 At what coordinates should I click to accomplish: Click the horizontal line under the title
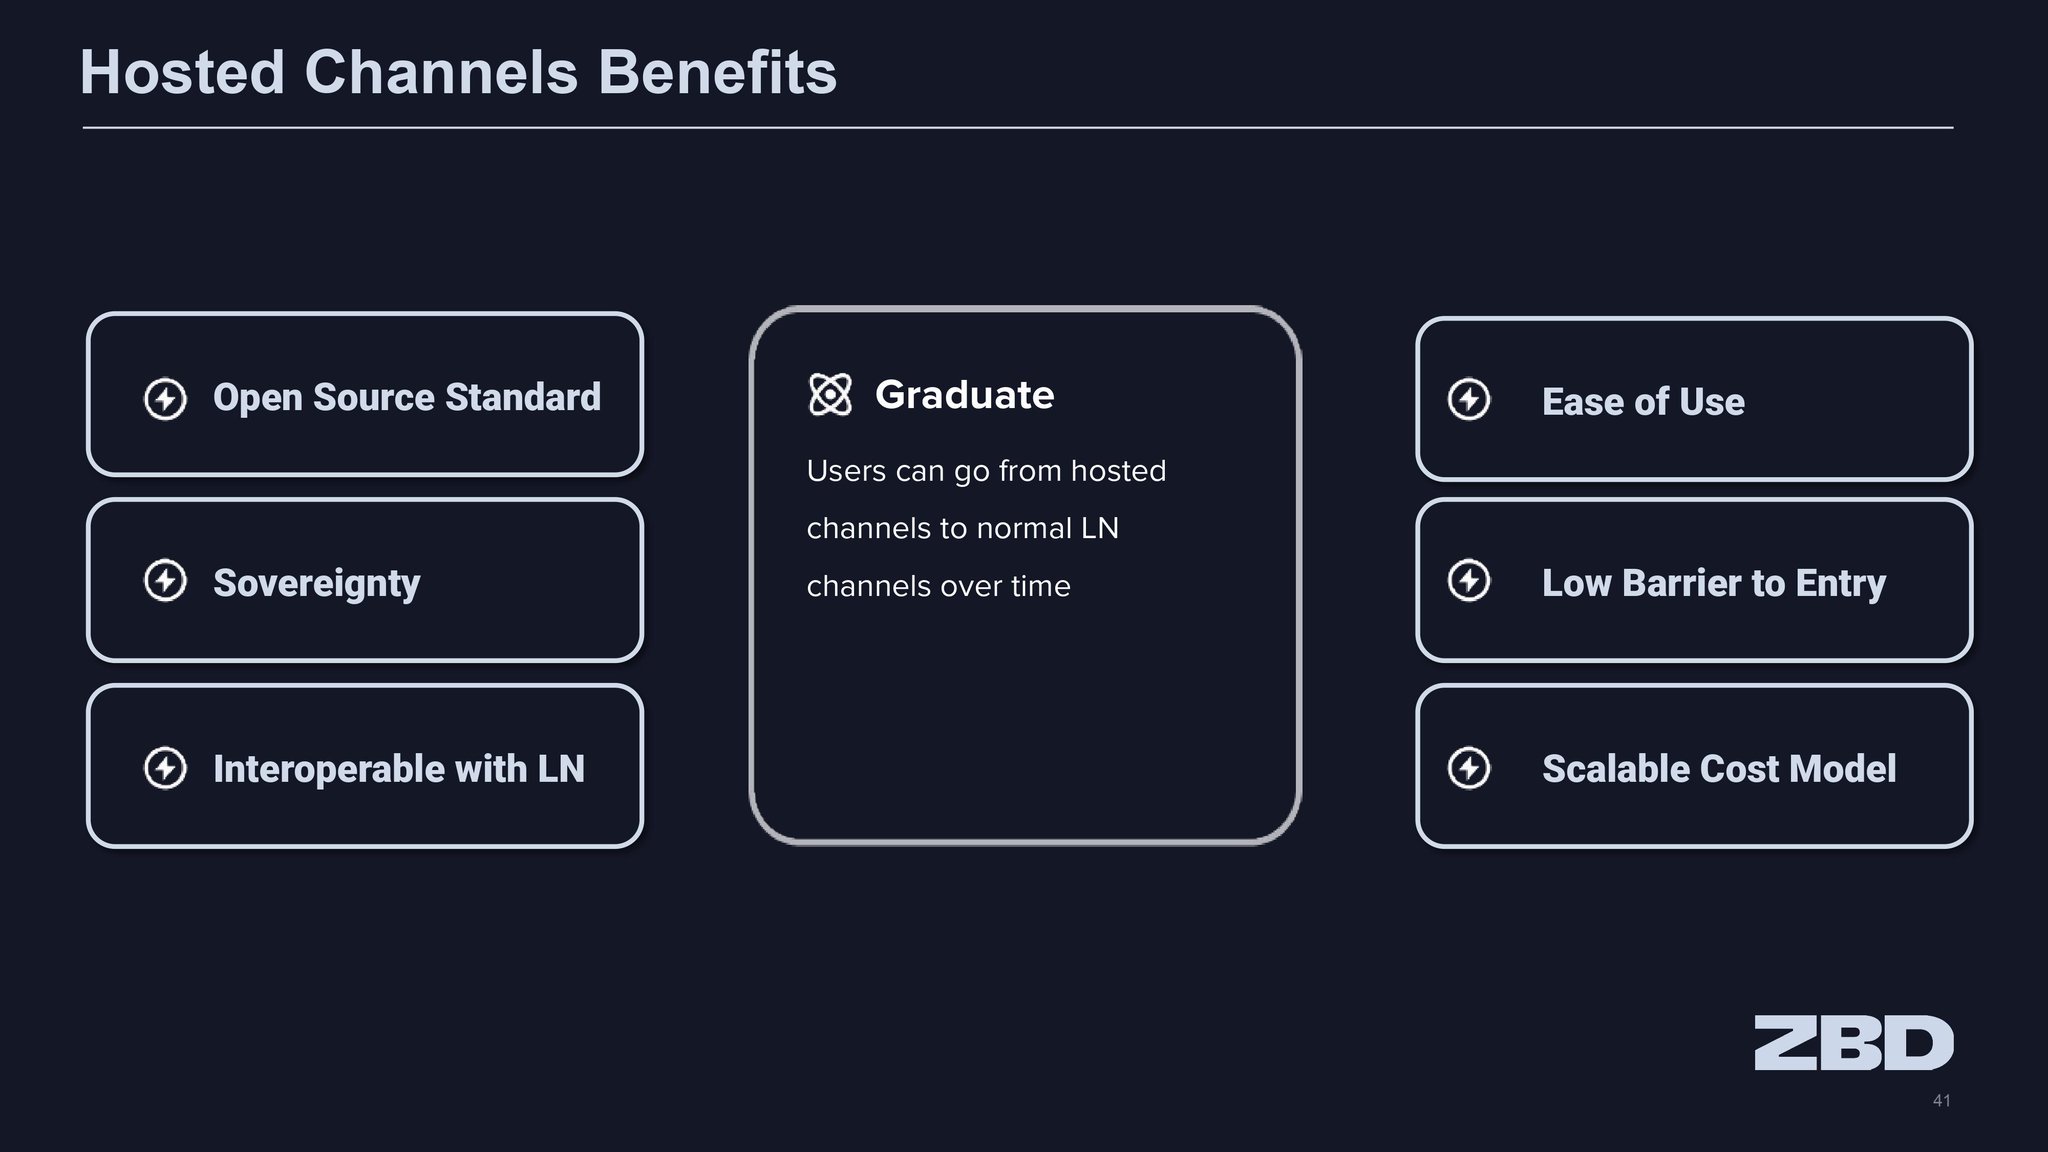tap(1017, 128)
